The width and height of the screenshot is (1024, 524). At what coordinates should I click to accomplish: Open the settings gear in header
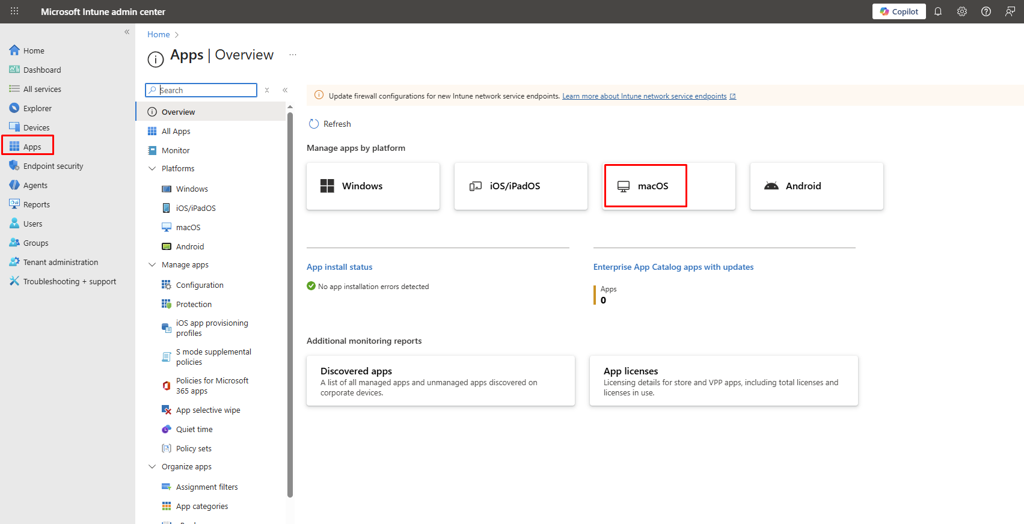click(x=962, y=12)
